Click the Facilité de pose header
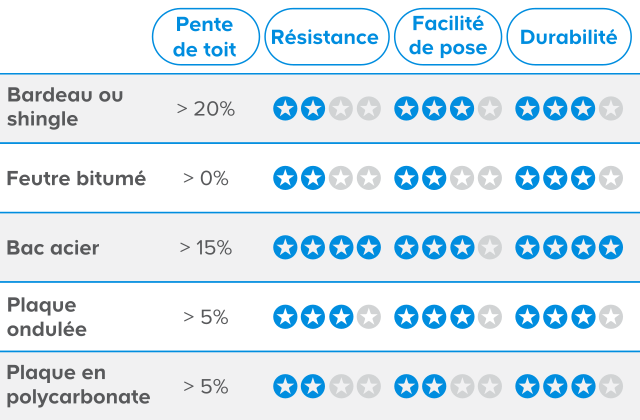 tap(448, 37)
